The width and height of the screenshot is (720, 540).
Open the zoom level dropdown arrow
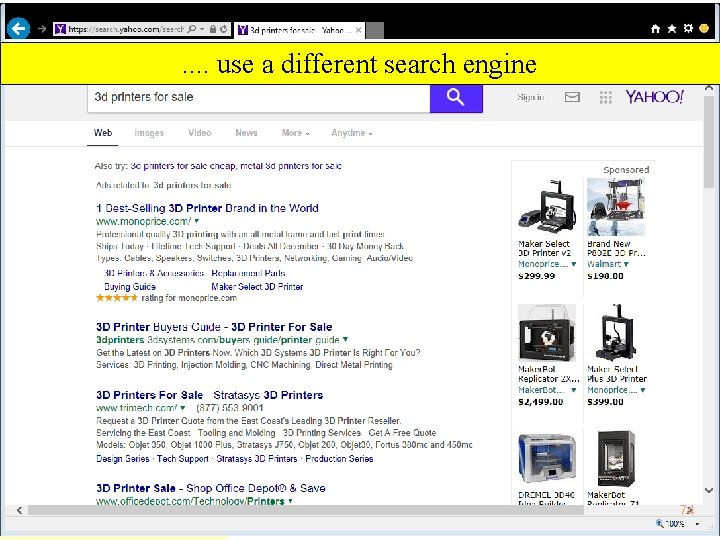tap(697, 524)
